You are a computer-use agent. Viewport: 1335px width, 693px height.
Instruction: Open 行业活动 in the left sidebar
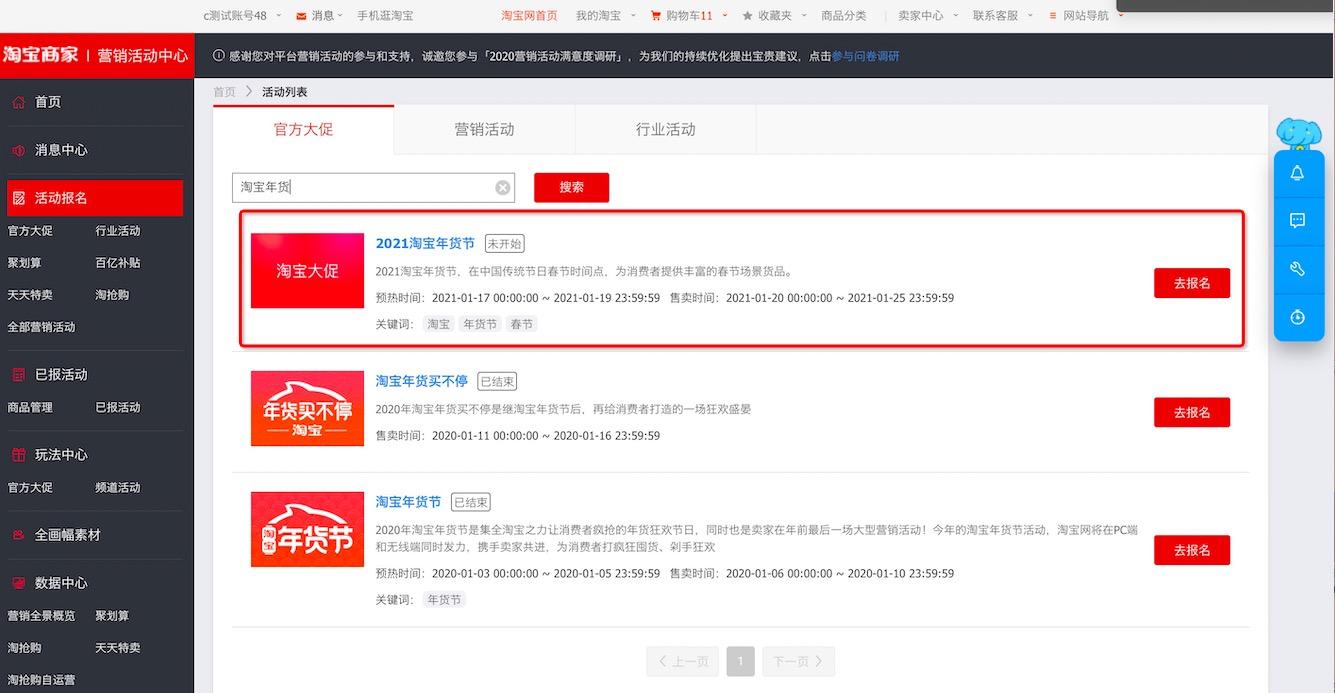pyautogui.click(x=118, y=231)
